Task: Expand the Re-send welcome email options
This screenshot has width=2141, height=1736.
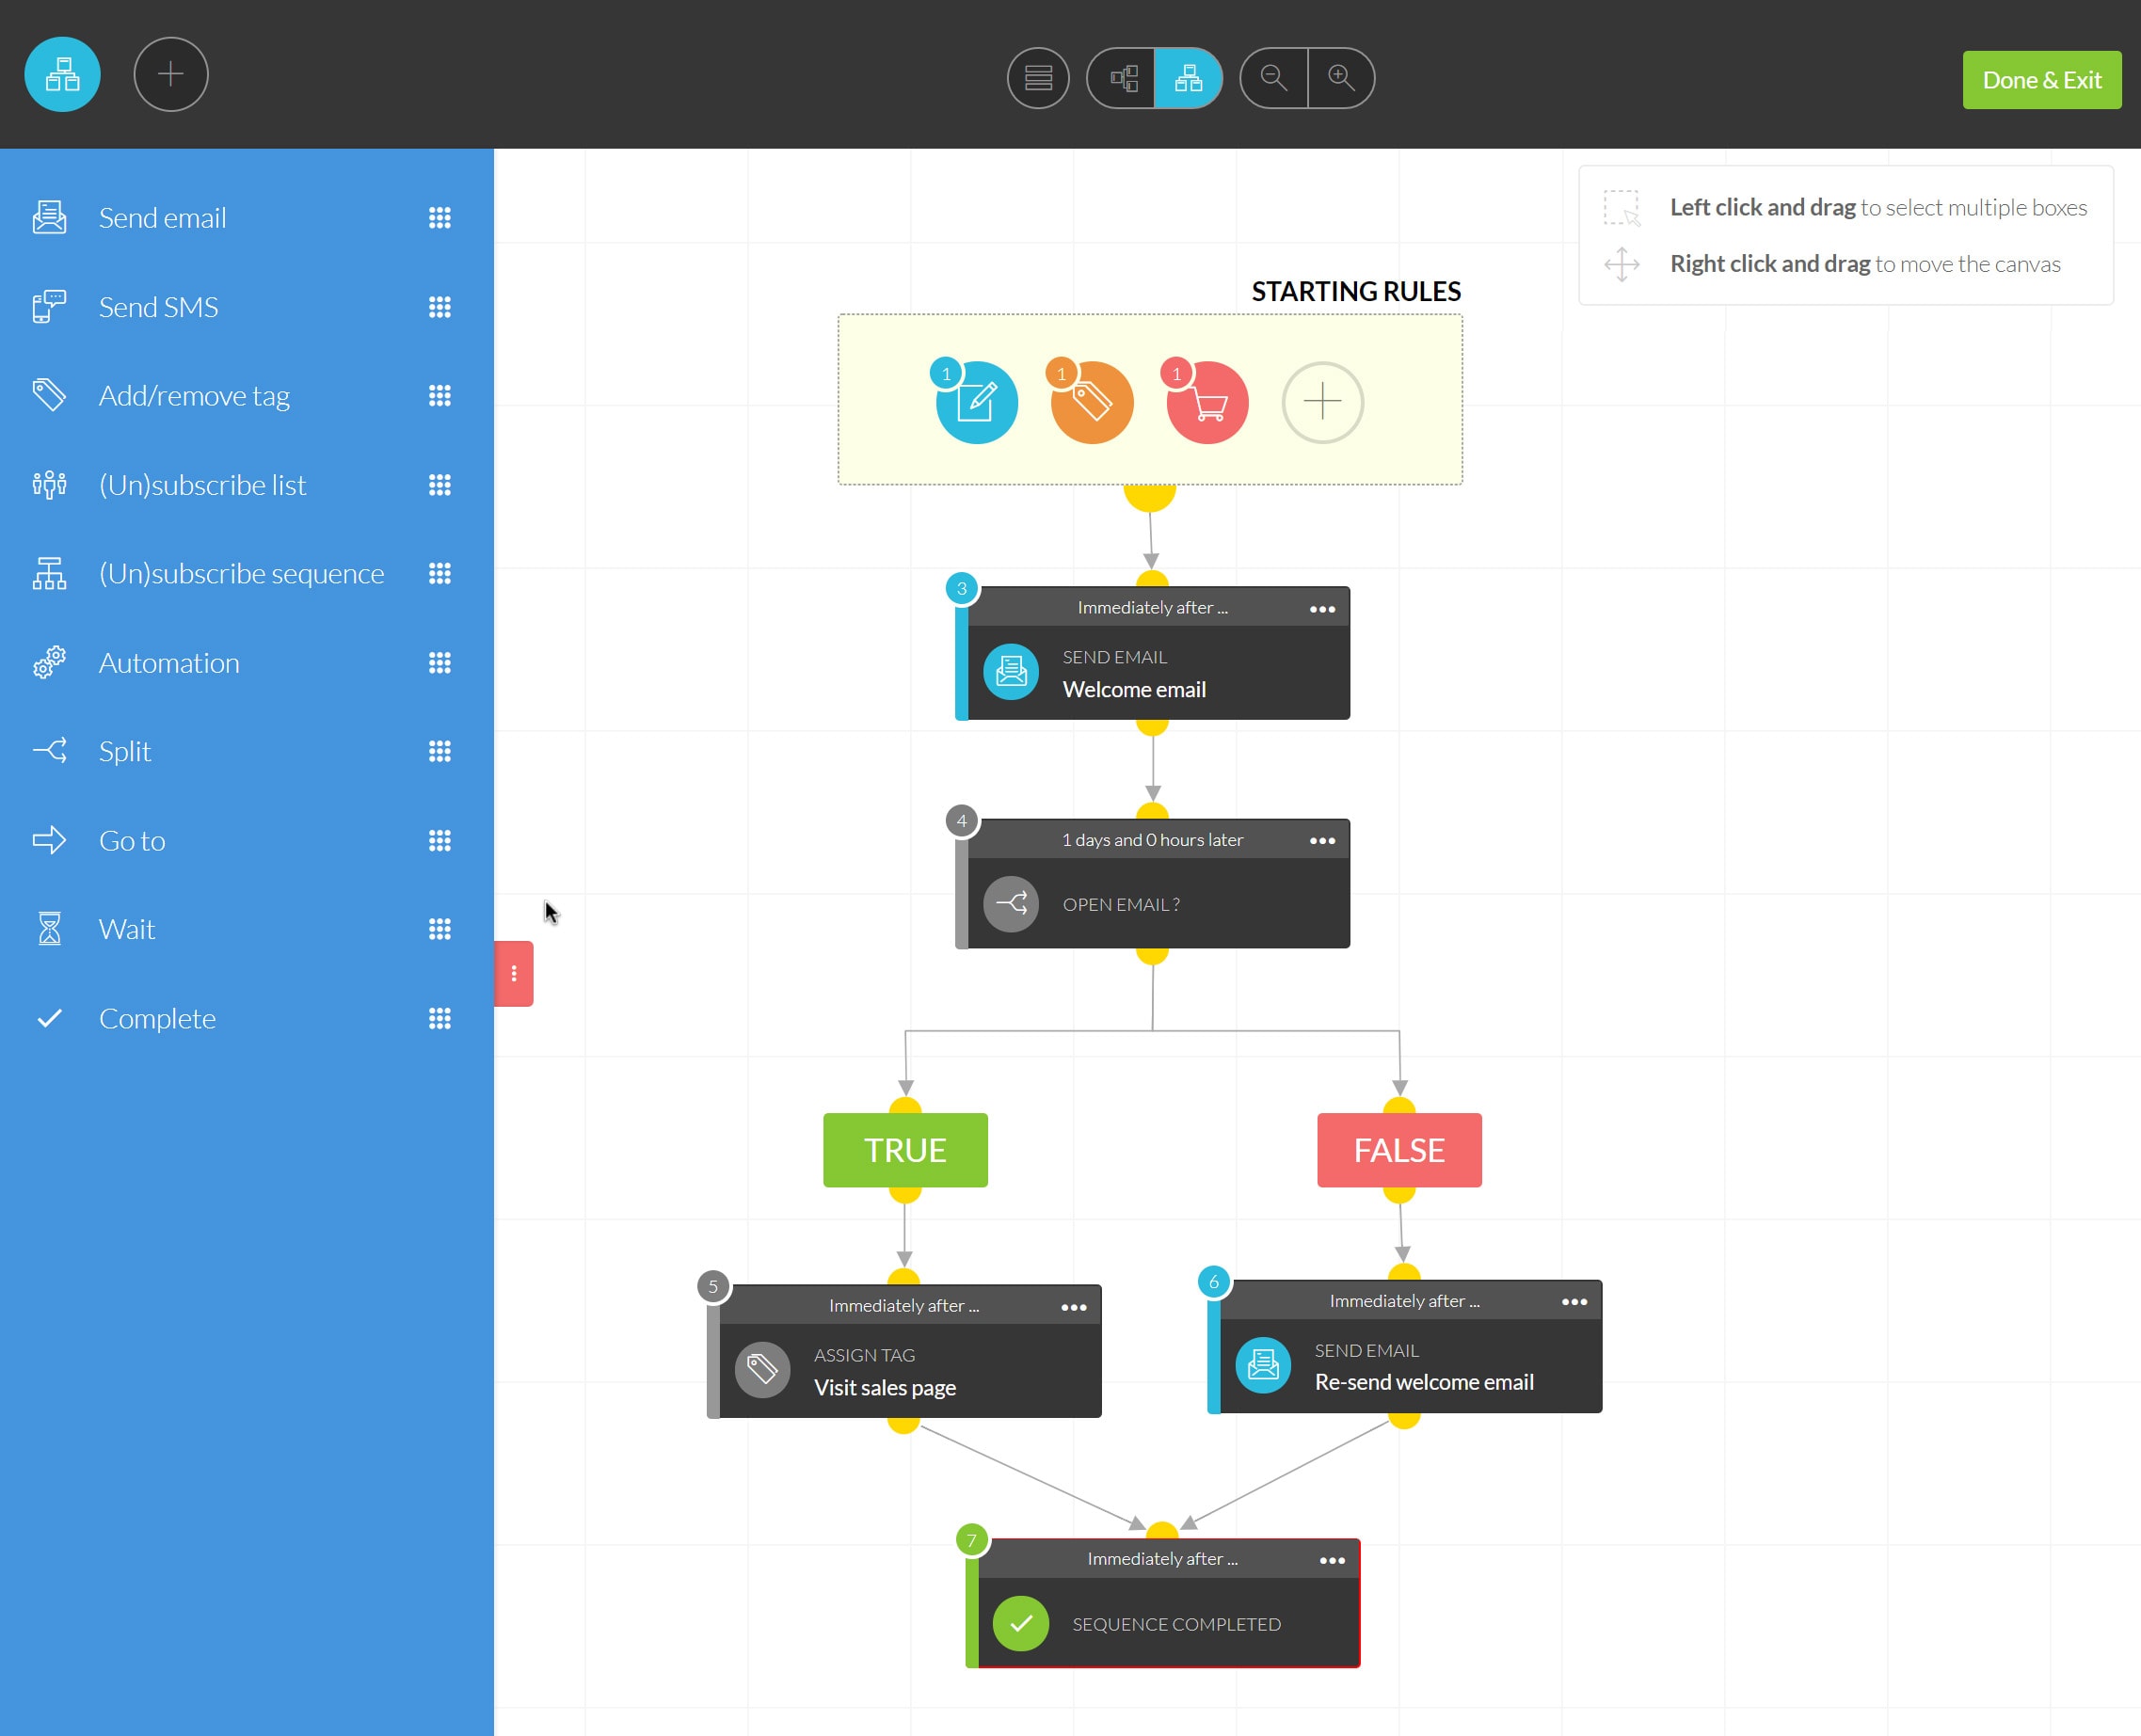Action: [x=1574, y=1304]
